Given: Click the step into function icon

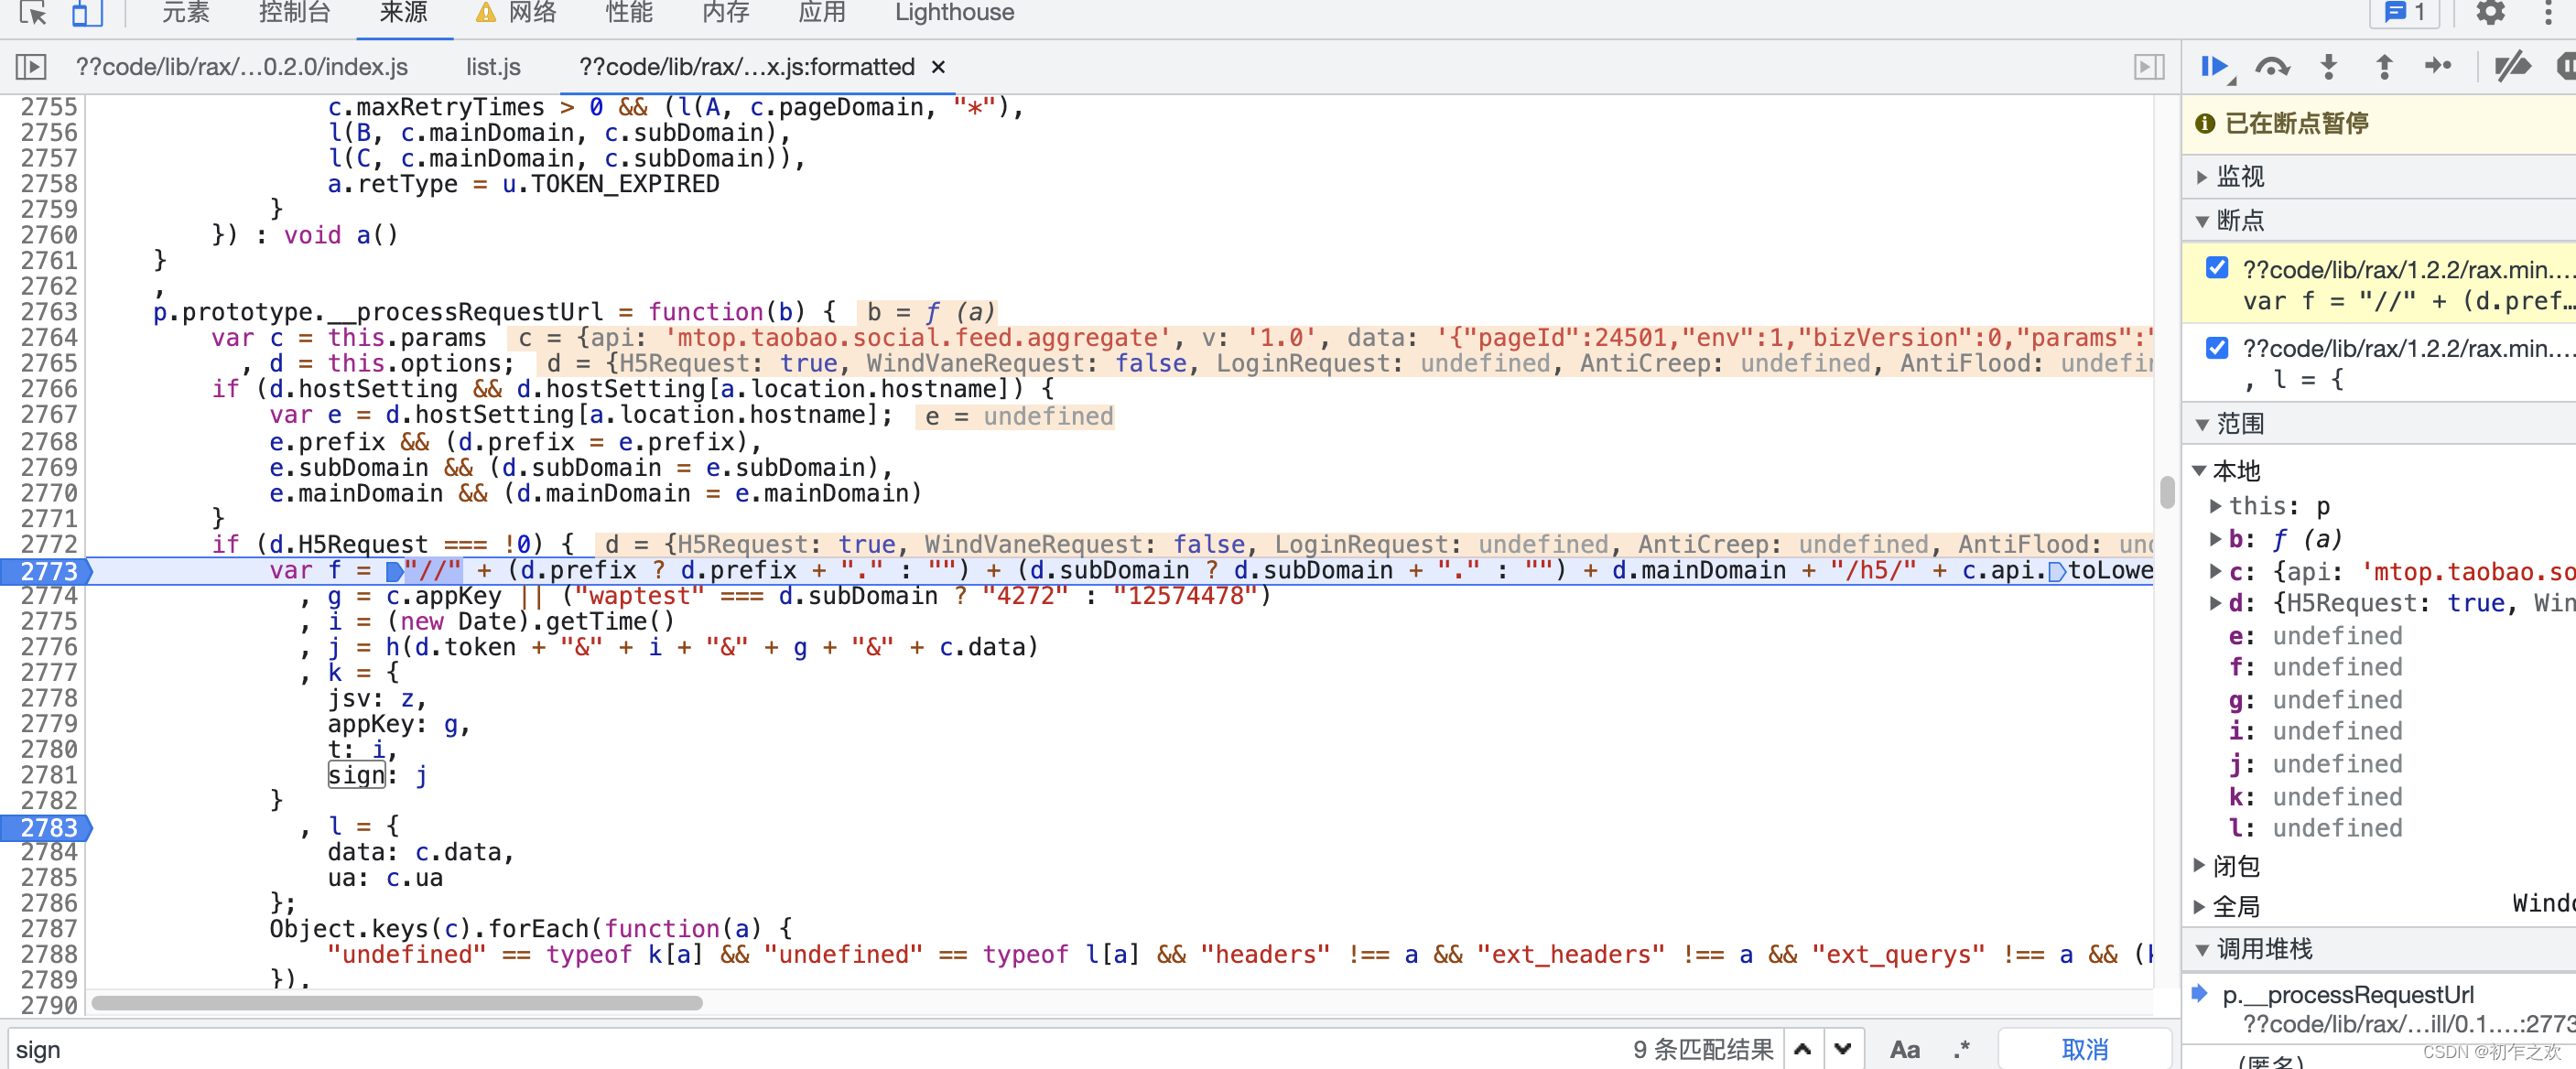Looking at the screenshot, I should pos(2329,67).
